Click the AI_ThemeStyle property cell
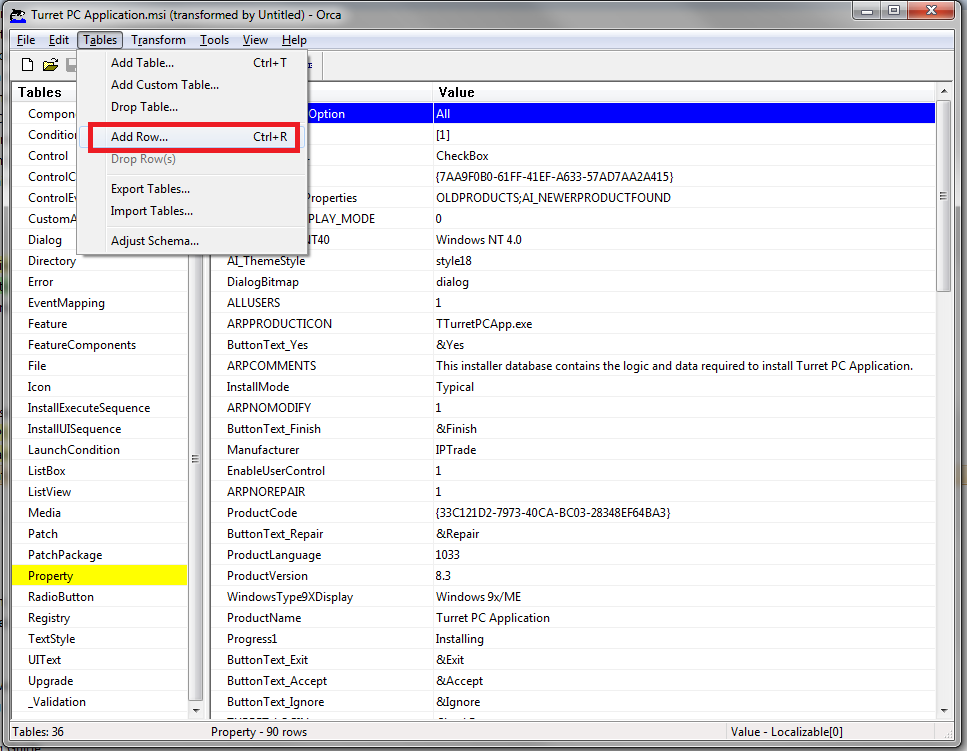 point(322,261)
